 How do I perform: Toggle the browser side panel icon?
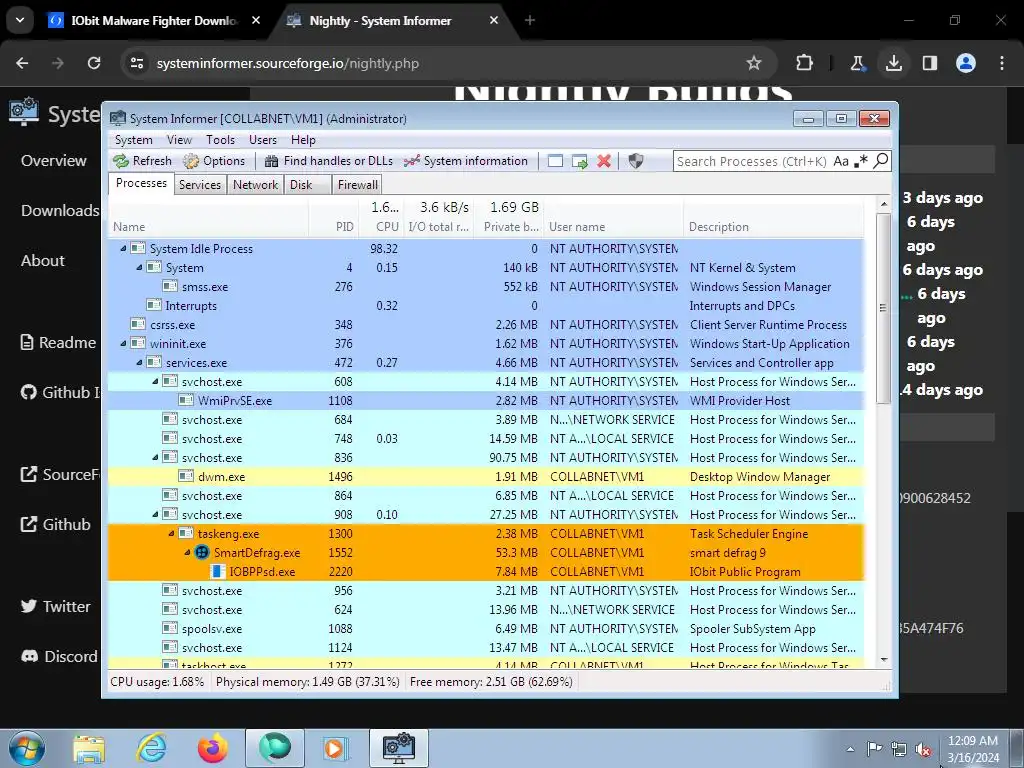929,63
